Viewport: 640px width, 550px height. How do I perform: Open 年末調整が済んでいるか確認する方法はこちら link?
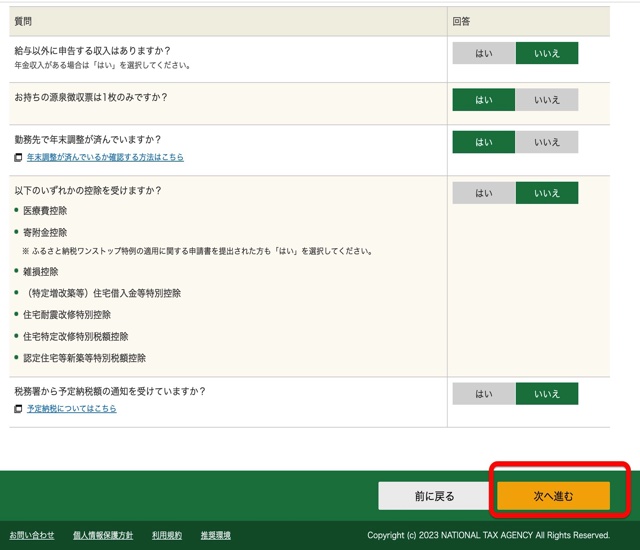pos(105,158)
